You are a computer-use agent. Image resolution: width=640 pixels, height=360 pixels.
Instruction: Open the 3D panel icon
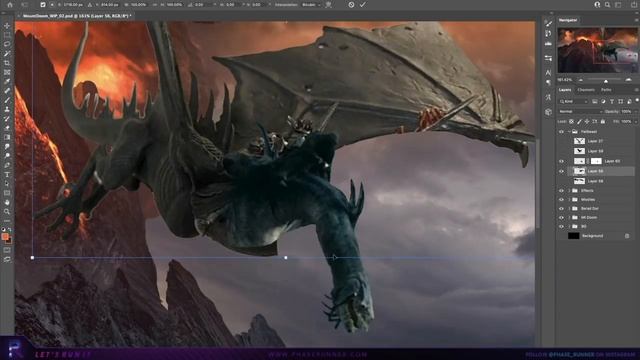[x=549, y=112]
